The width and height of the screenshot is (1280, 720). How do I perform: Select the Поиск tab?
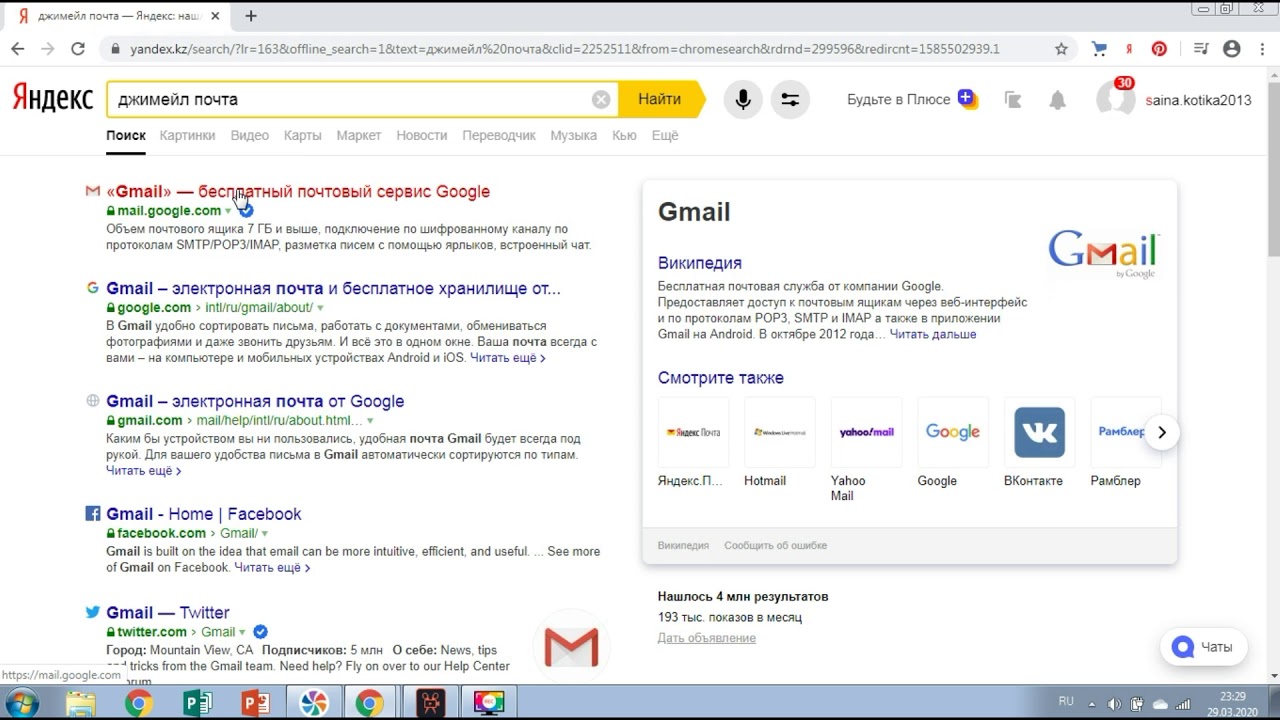[x=126, y=135]
